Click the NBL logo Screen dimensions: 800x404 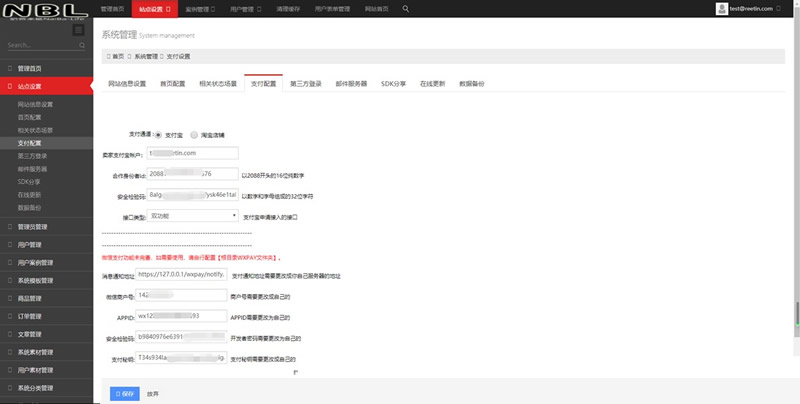pyautogui.click(x=45, y=10)
